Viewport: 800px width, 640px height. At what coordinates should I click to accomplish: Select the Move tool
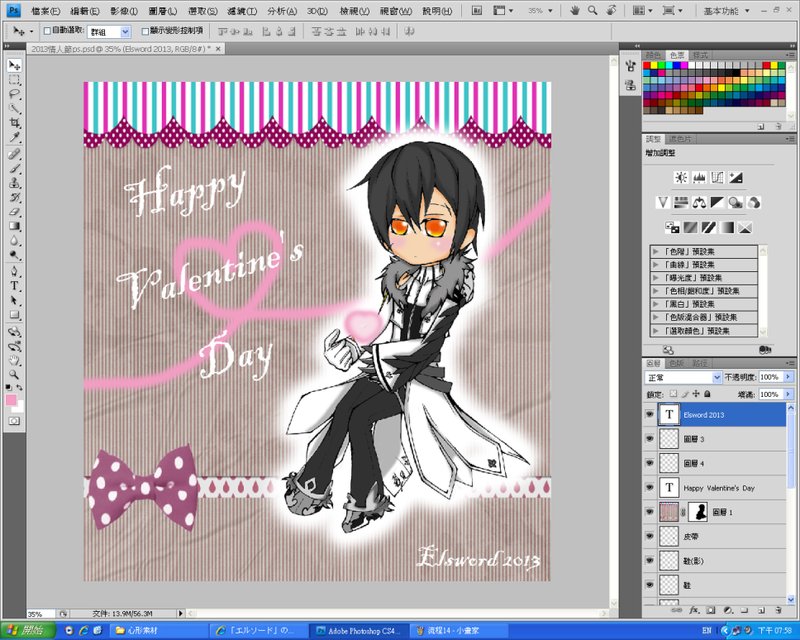click(x=14, y=65)
